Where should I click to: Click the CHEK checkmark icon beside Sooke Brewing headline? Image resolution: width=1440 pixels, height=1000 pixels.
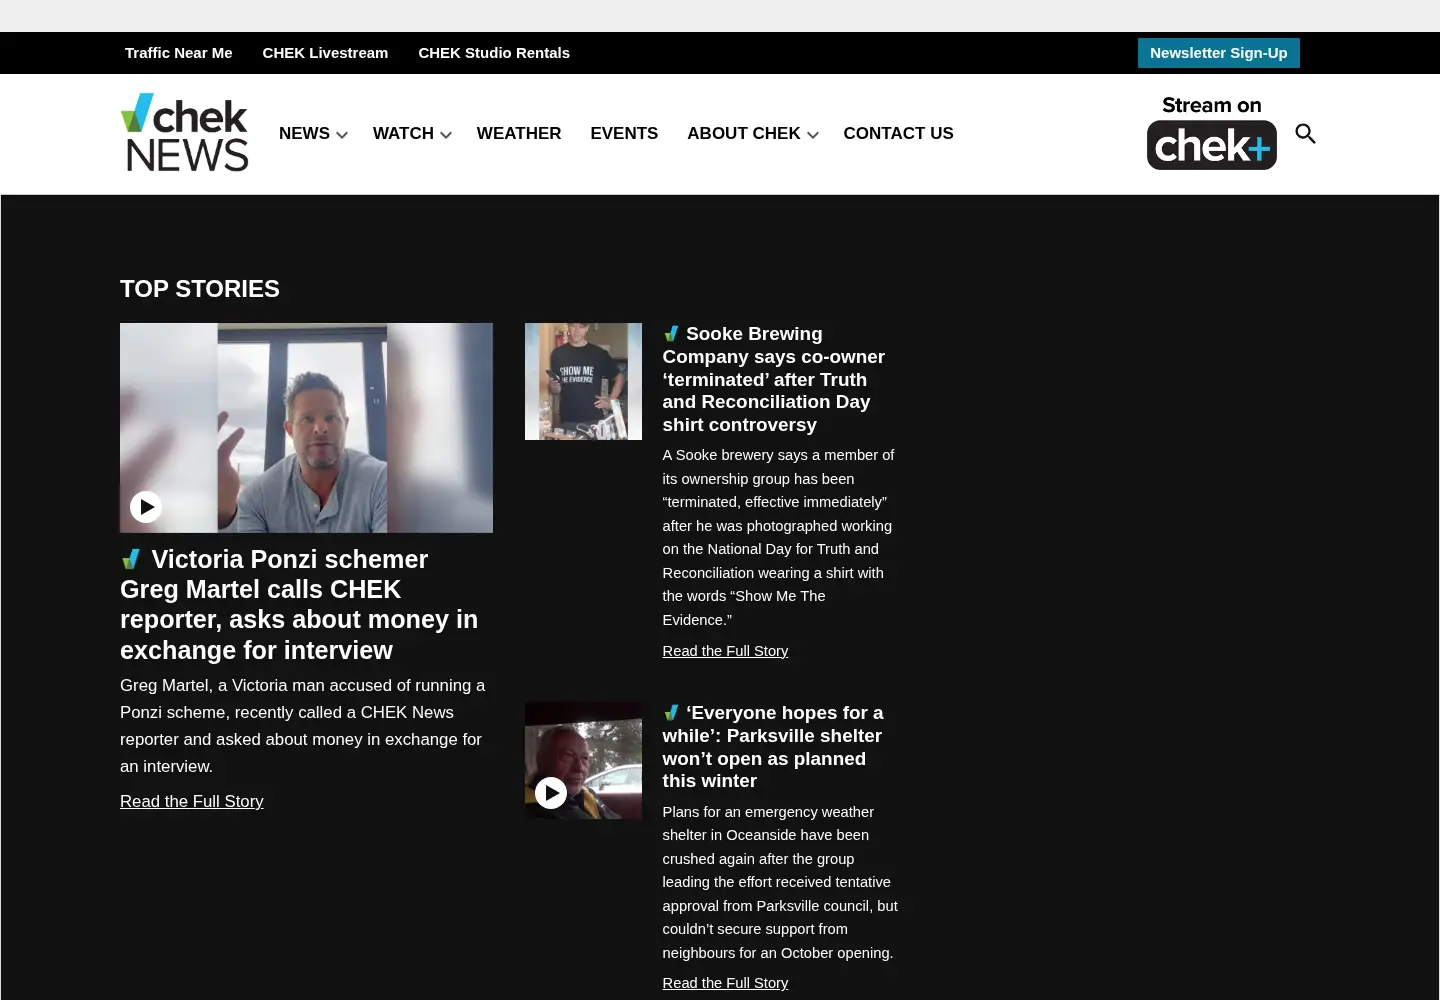(671, 334)
